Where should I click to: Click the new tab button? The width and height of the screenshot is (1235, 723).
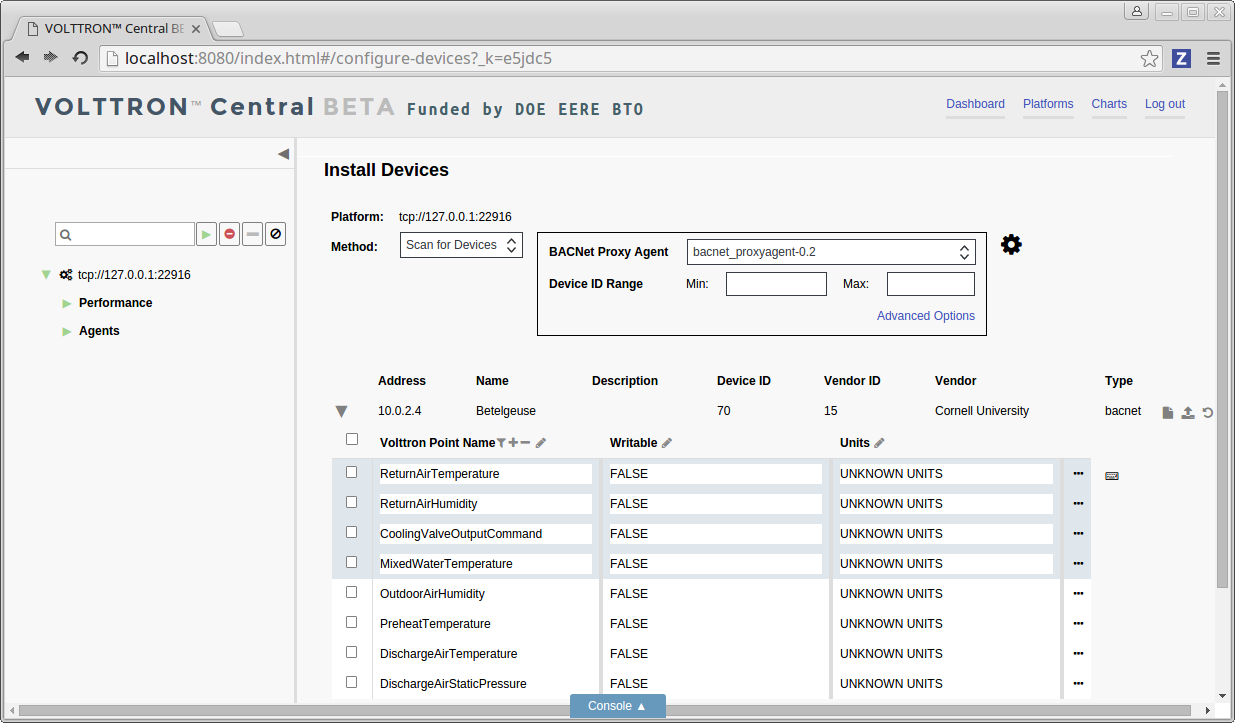228,29
